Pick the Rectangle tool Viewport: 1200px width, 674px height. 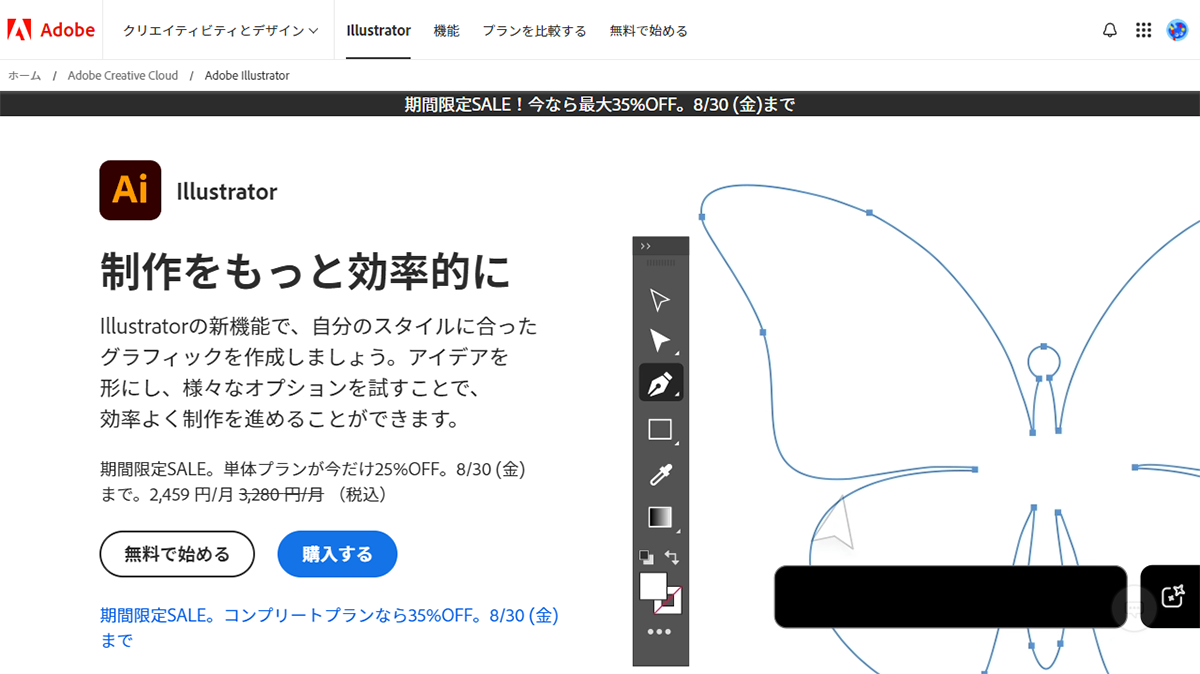660,428
